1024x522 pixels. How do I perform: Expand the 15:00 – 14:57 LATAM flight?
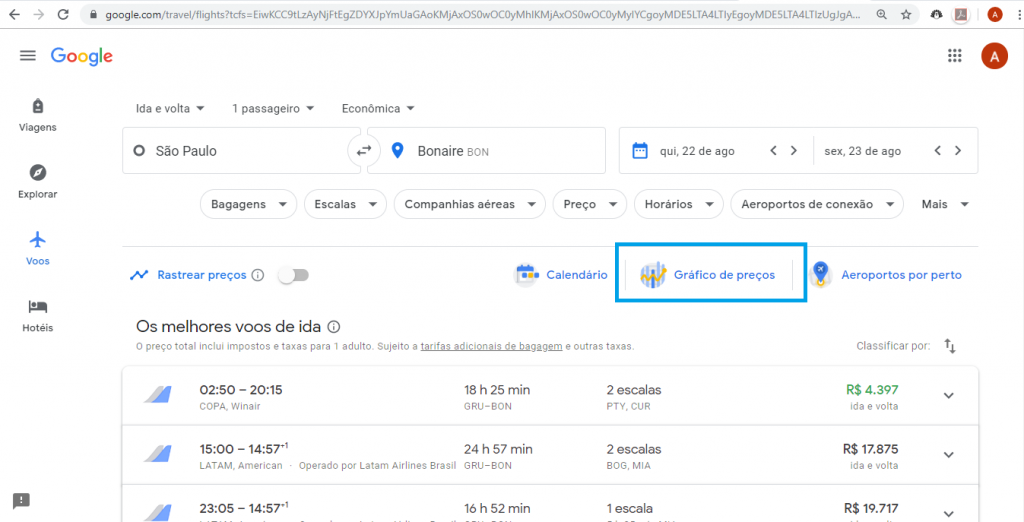point(949,455)
